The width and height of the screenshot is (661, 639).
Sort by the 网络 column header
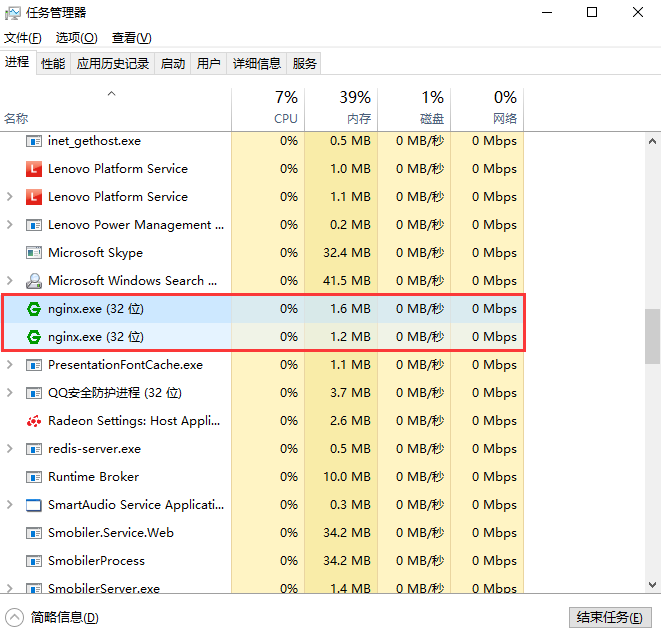click(487, 109)
